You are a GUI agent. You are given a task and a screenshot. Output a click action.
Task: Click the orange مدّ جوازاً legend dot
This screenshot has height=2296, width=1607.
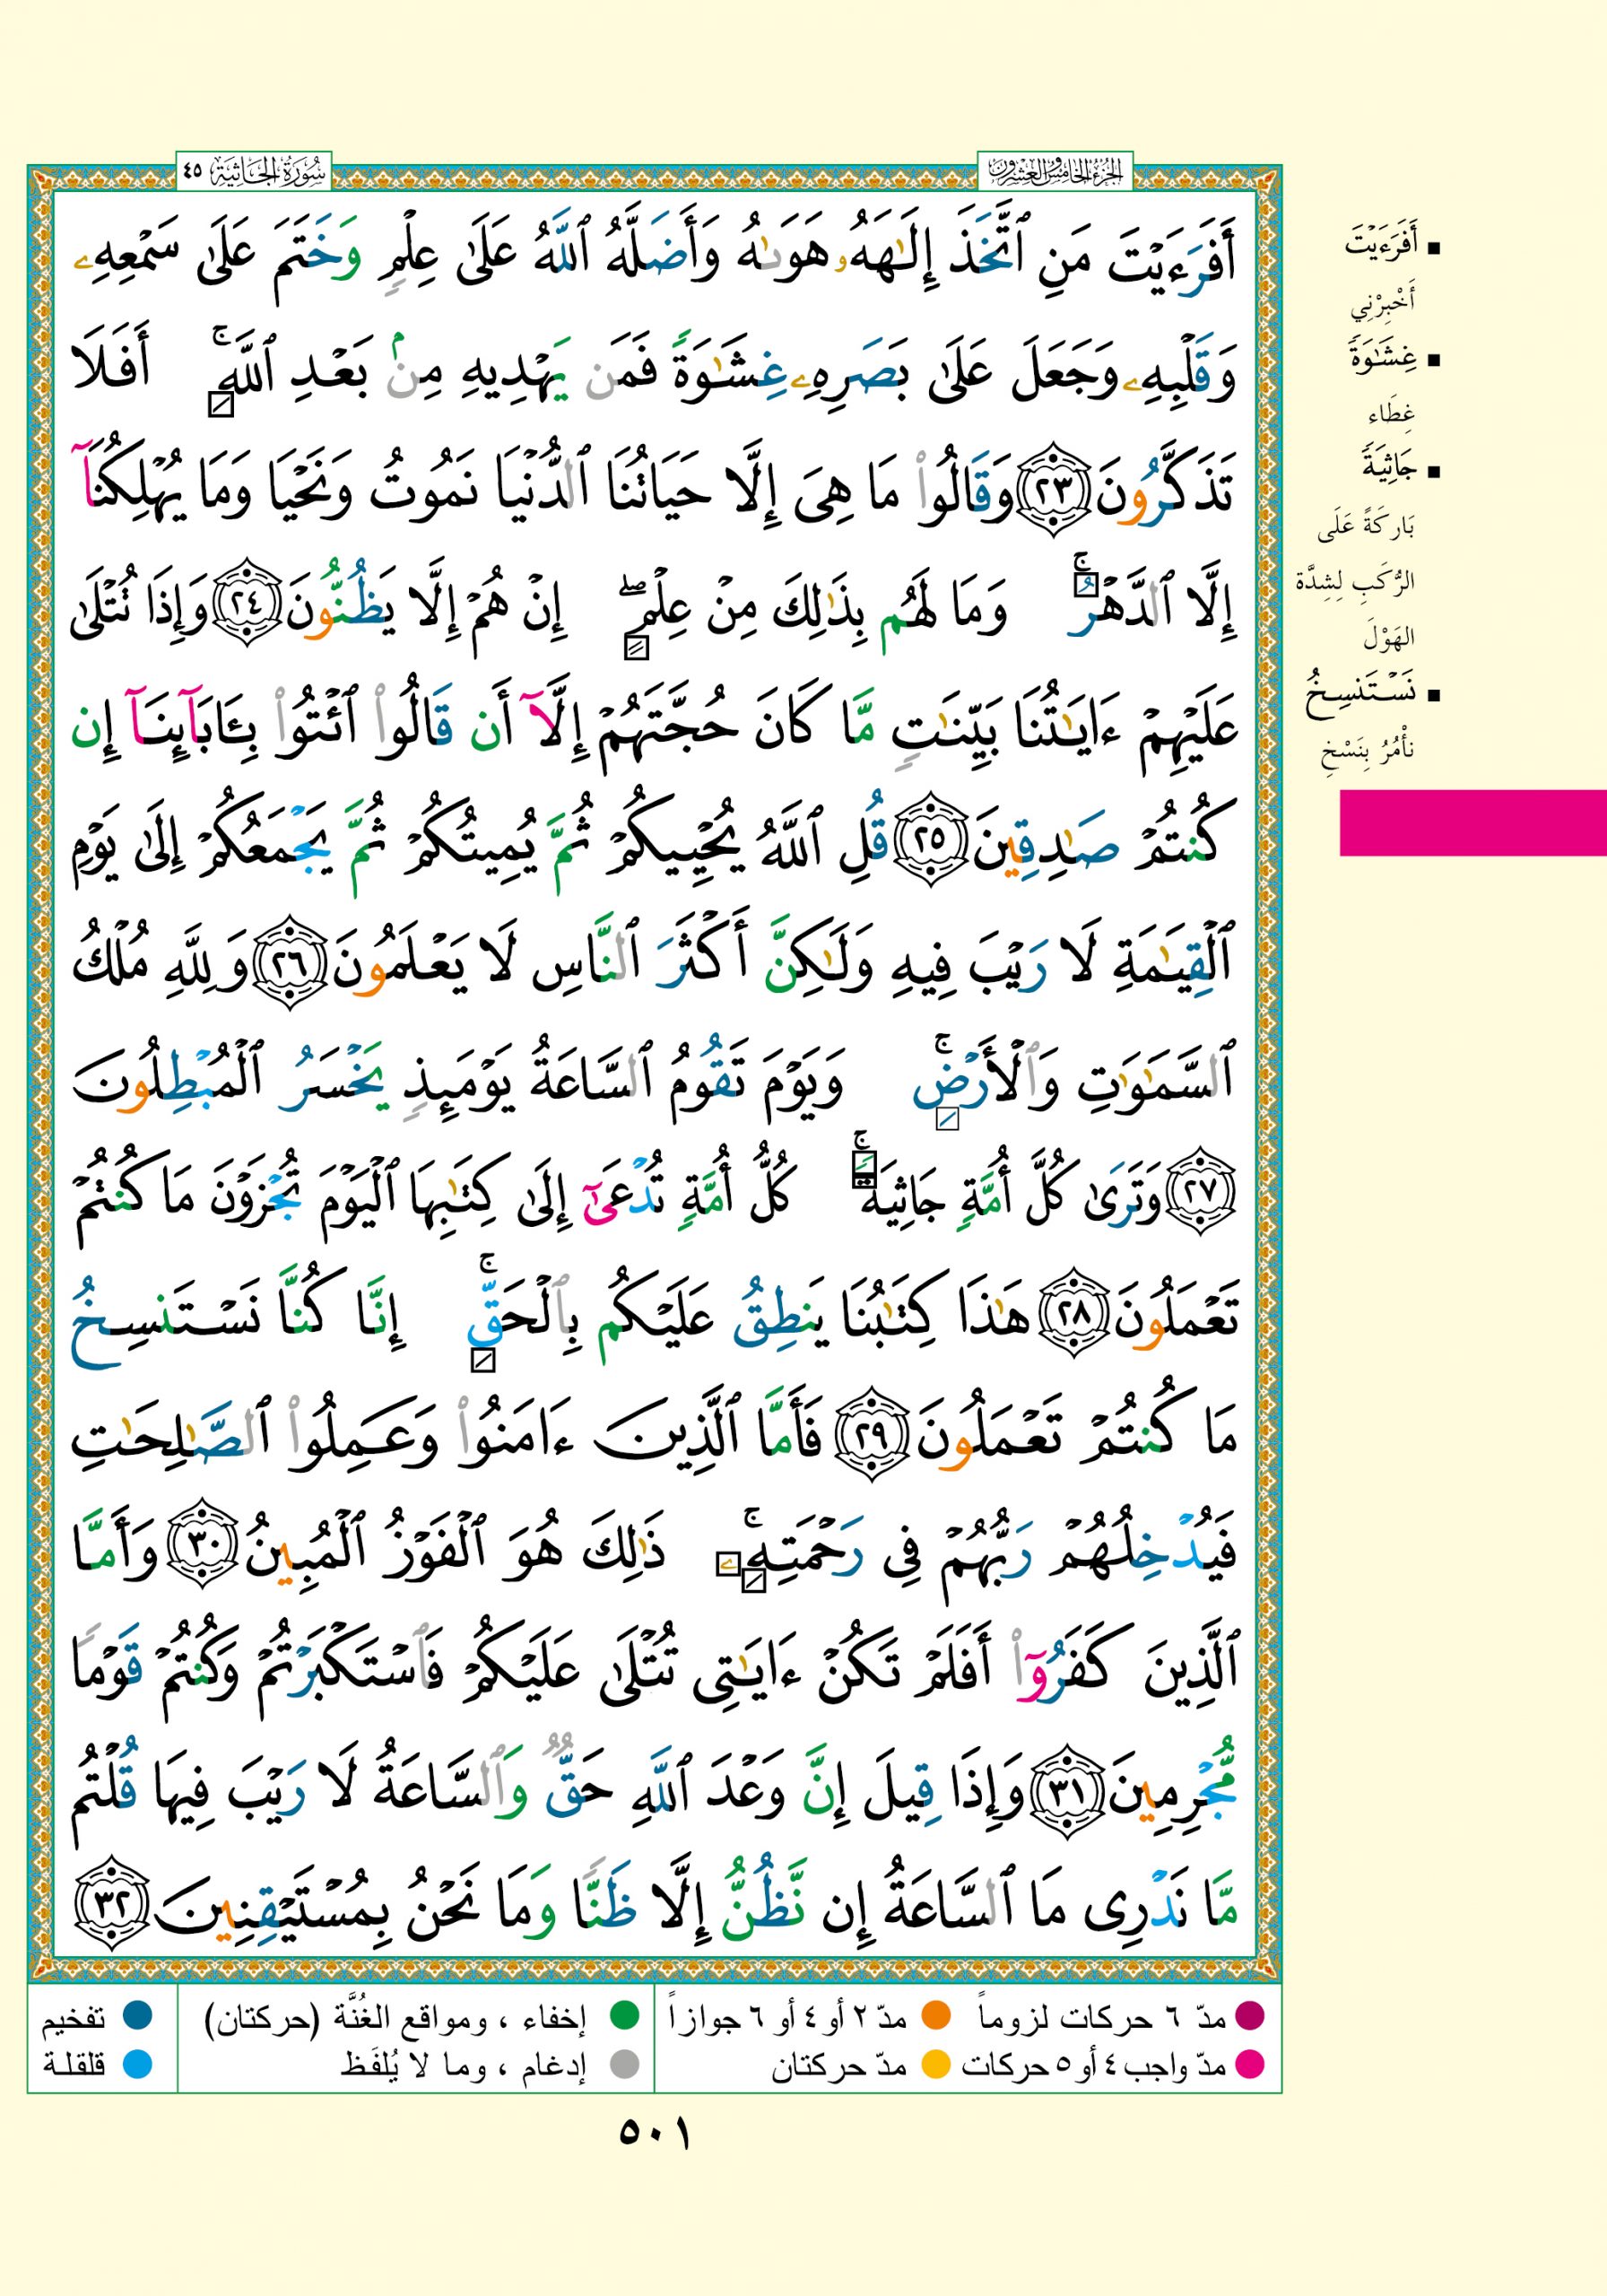click(935, 2016)
